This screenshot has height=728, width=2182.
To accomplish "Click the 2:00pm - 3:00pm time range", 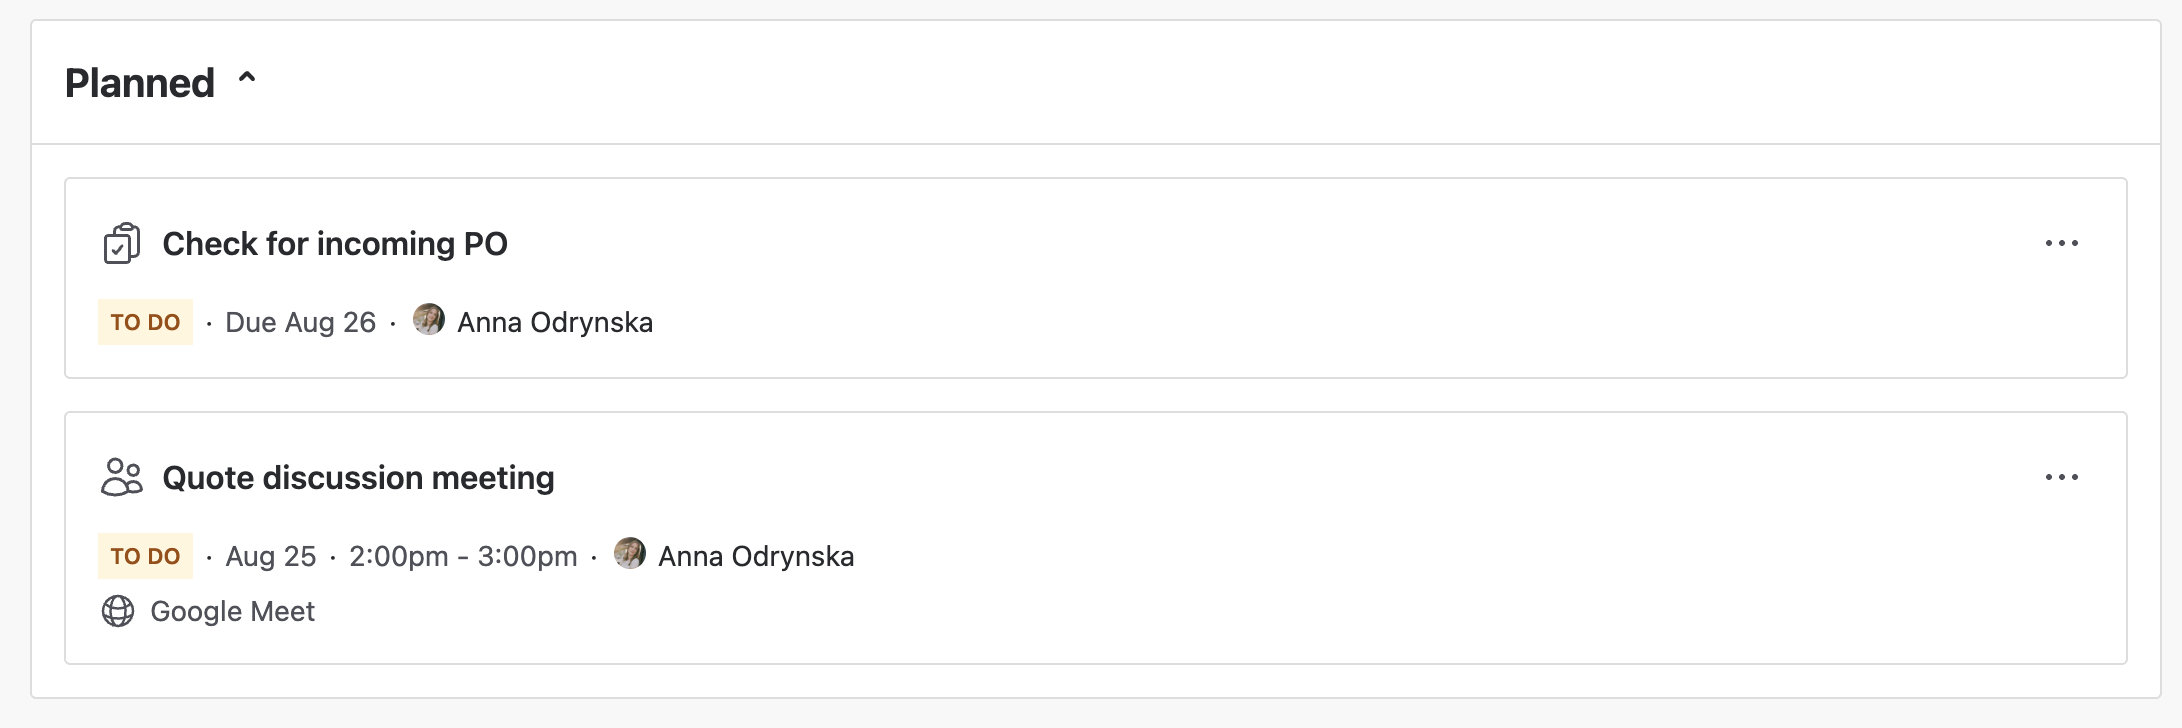I will coord(463,556).
